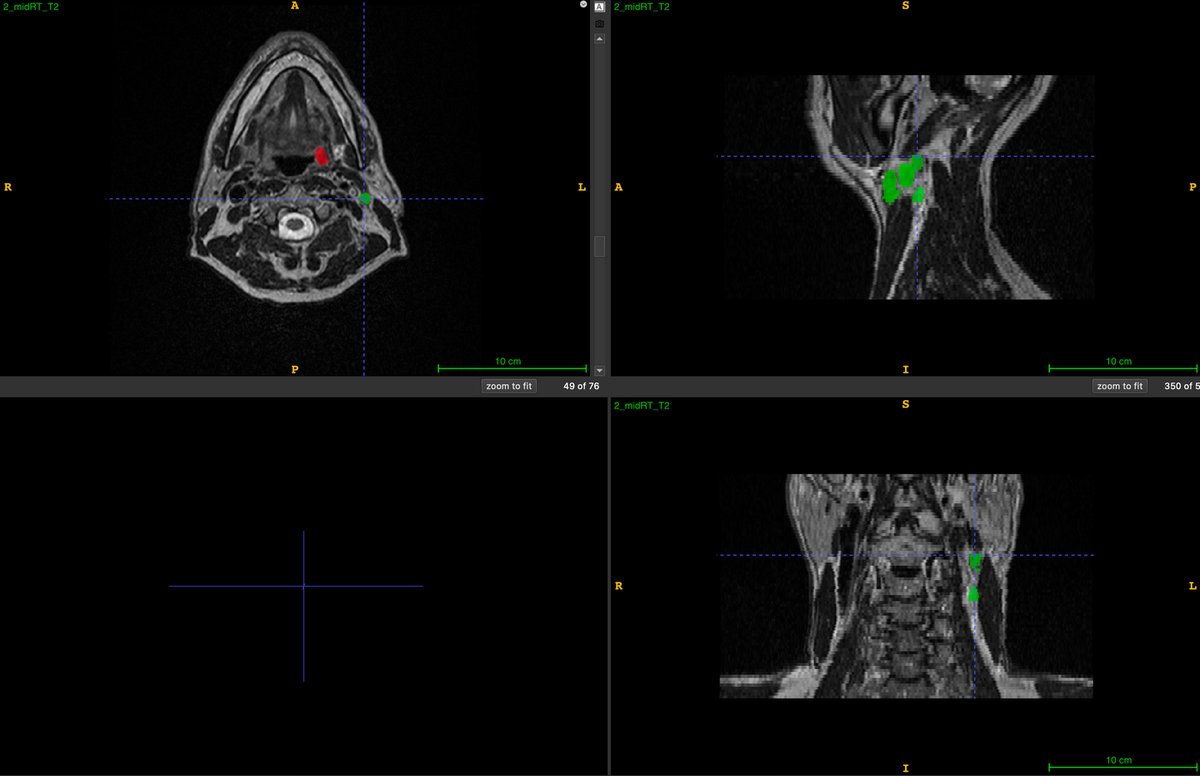Click the '10 cm' scale bar in the axial view
The width and height of the screenshot is (1200, 776).
[512, 365]
